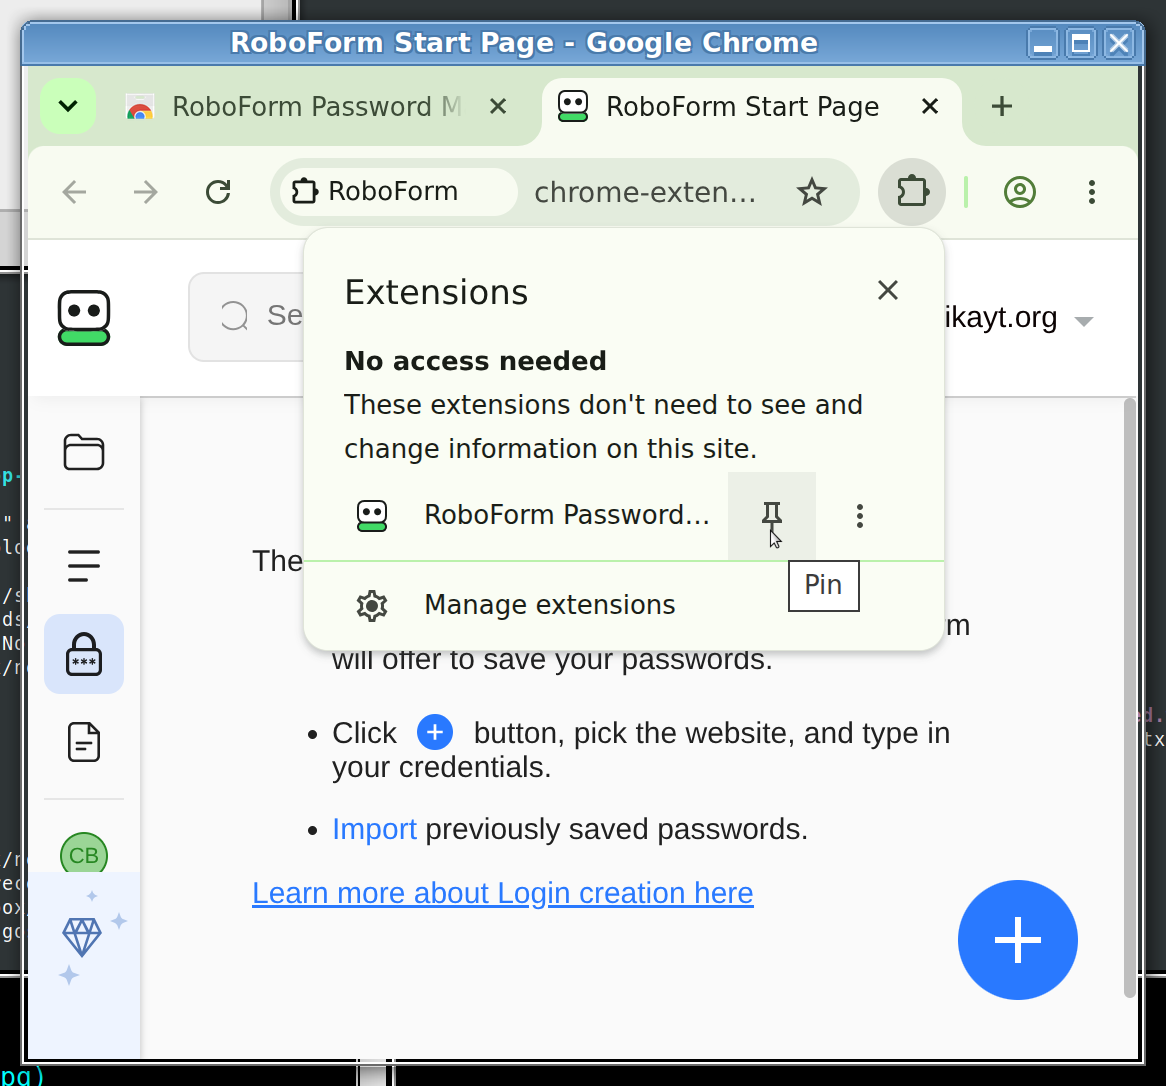Close the RoboForm Start Page tab

930,106
